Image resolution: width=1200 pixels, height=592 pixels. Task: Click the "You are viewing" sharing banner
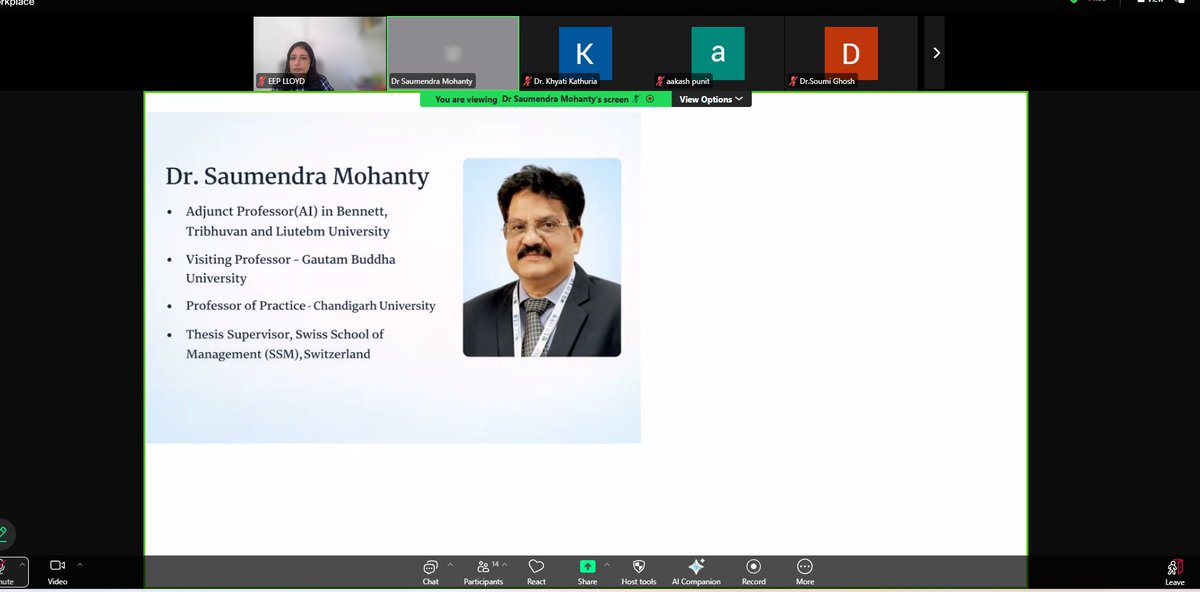point(545,99)
